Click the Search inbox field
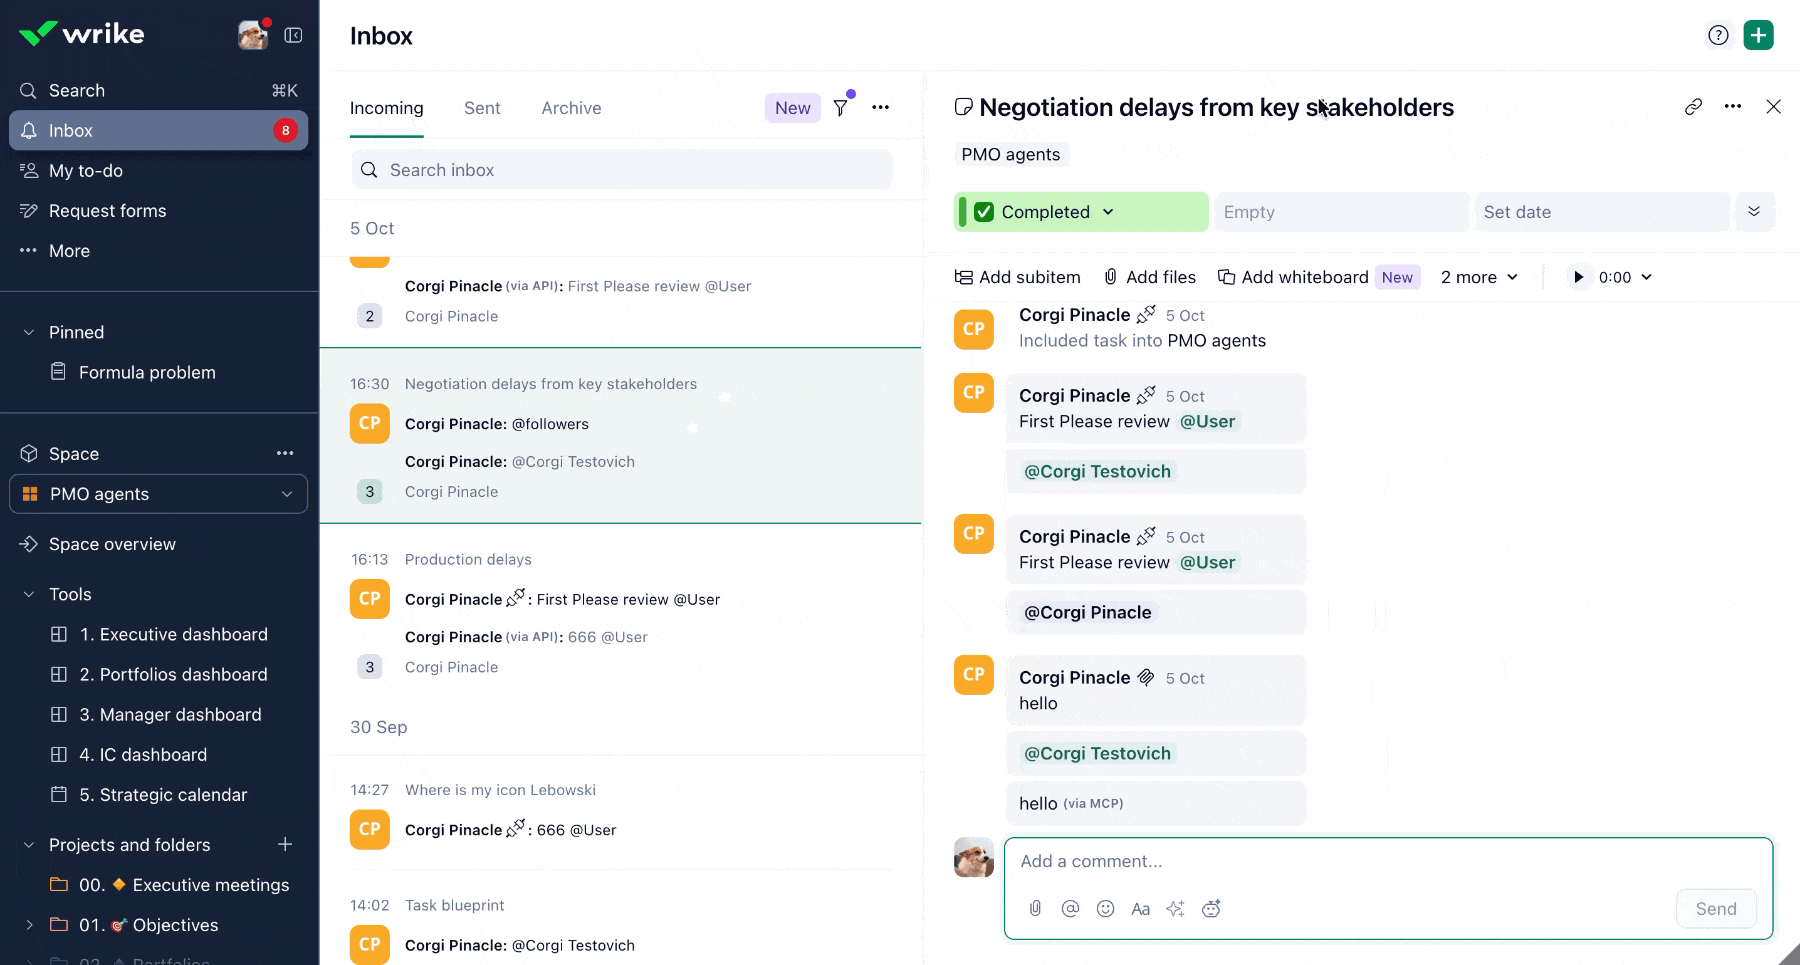 [x=621, y=170]
